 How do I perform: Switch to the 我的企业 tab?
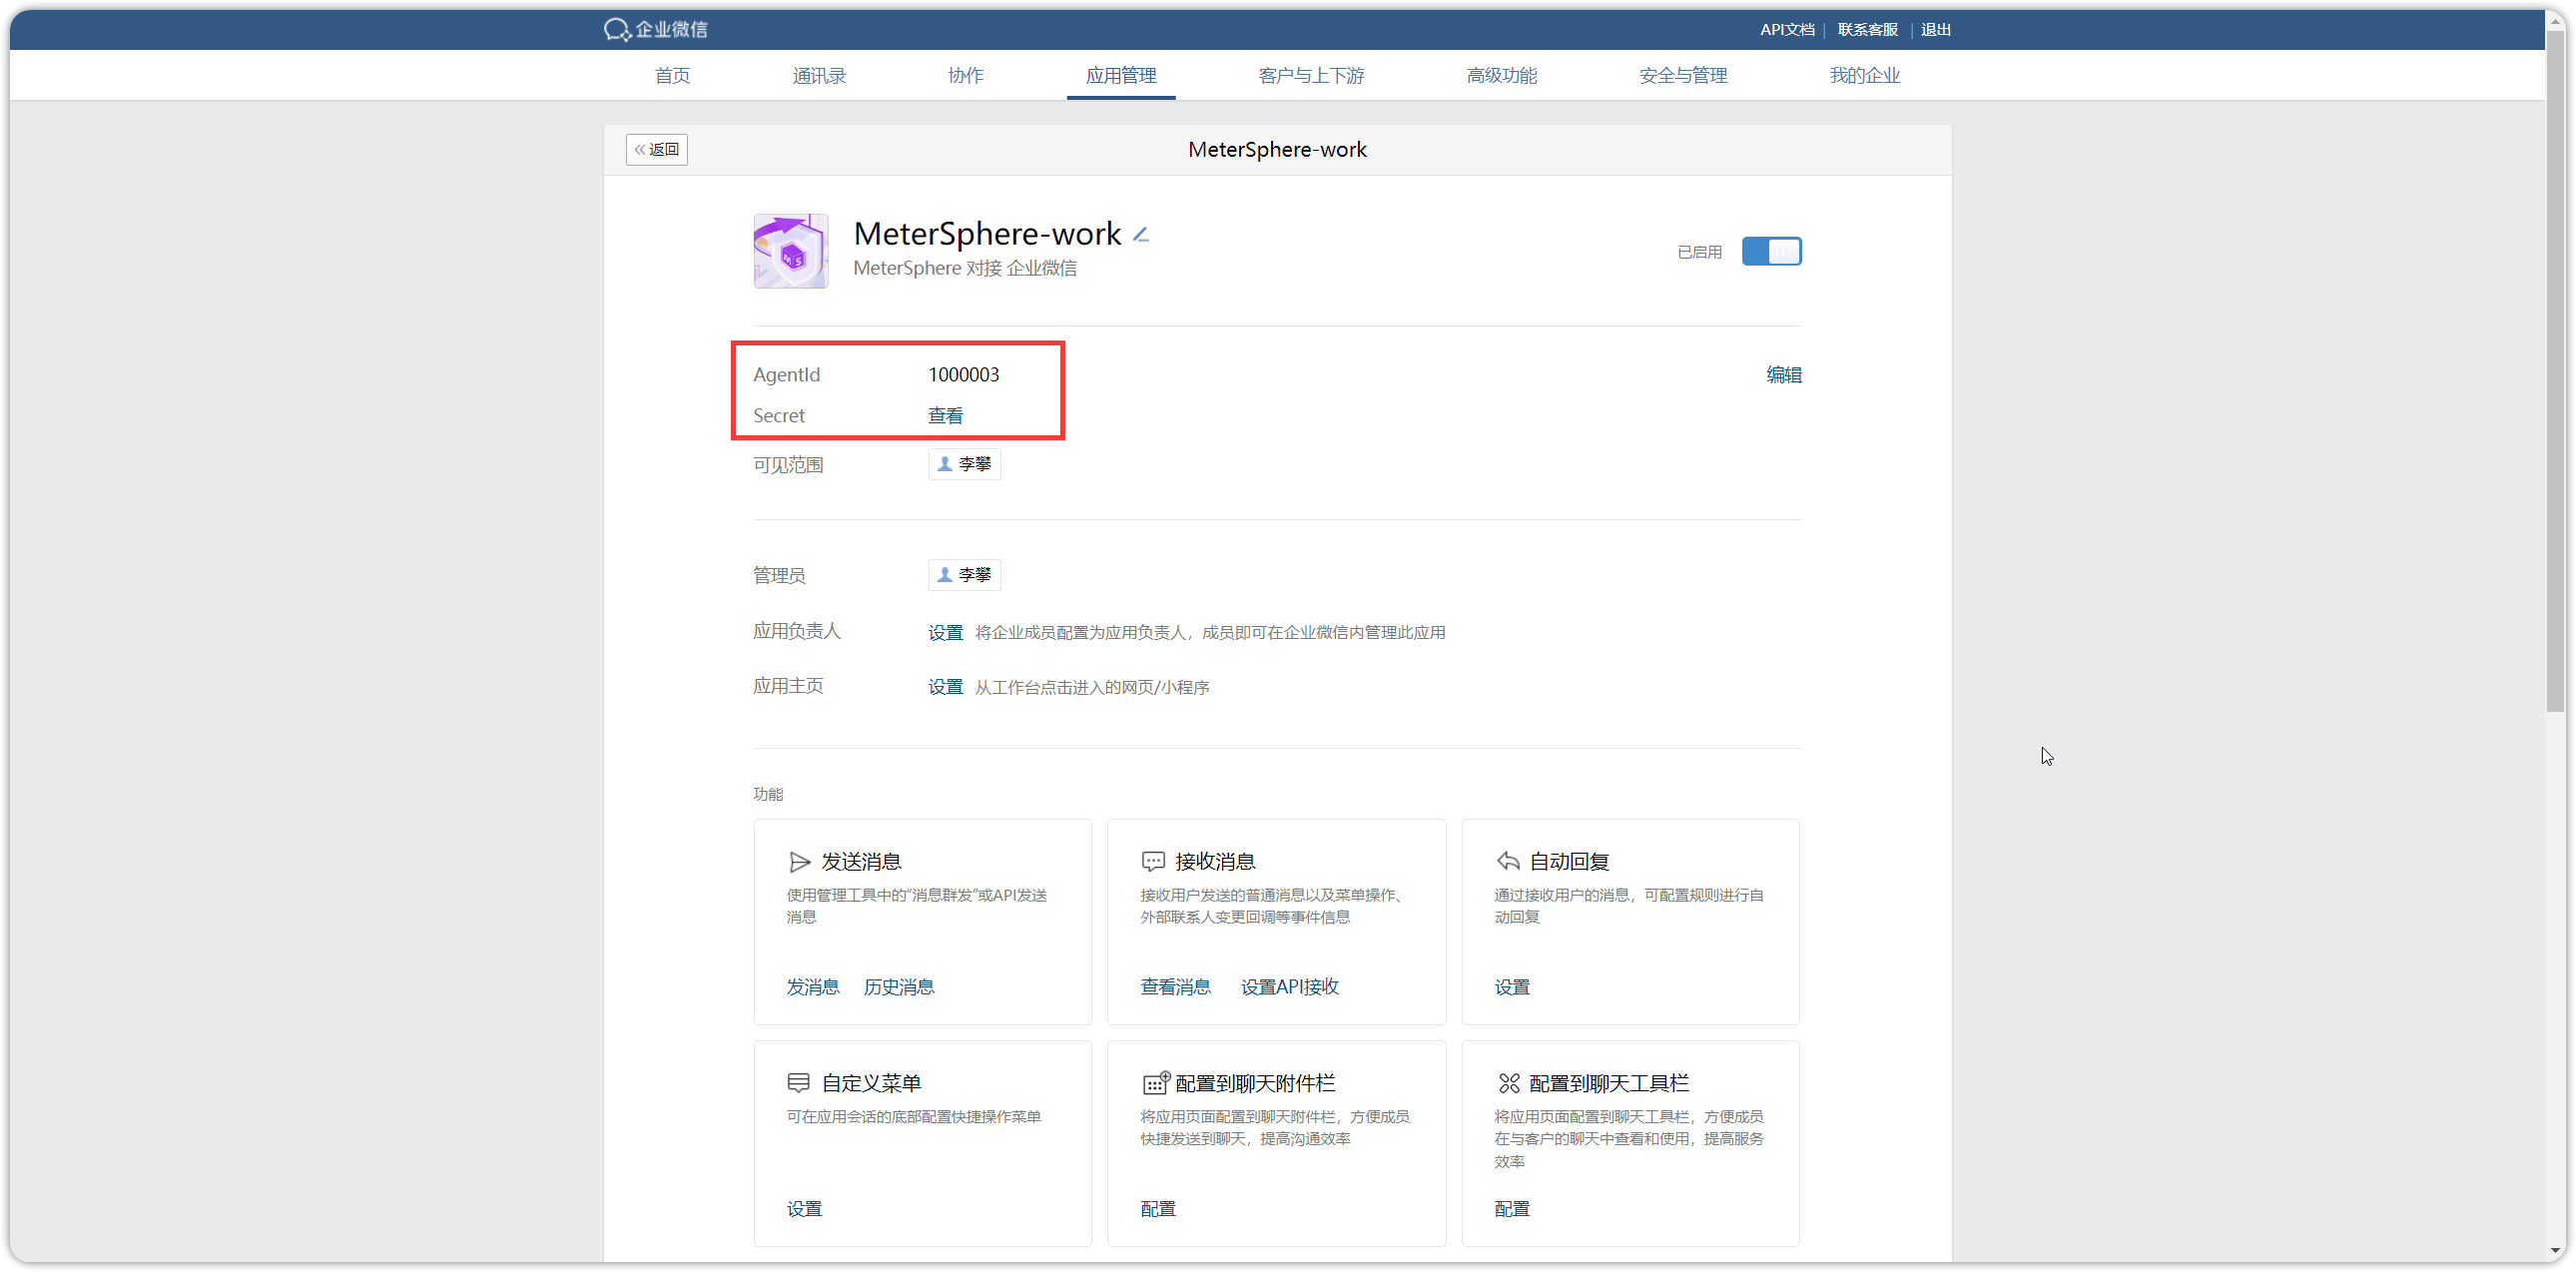pyautogui.click(x=1865, y=75)
